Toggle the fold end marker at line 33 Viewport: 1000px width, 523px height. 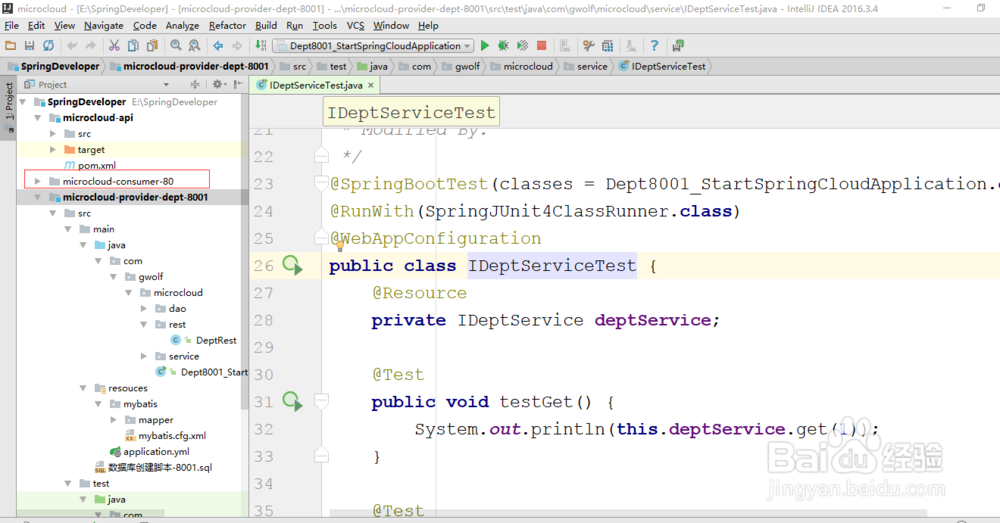[x=321, y=455]
